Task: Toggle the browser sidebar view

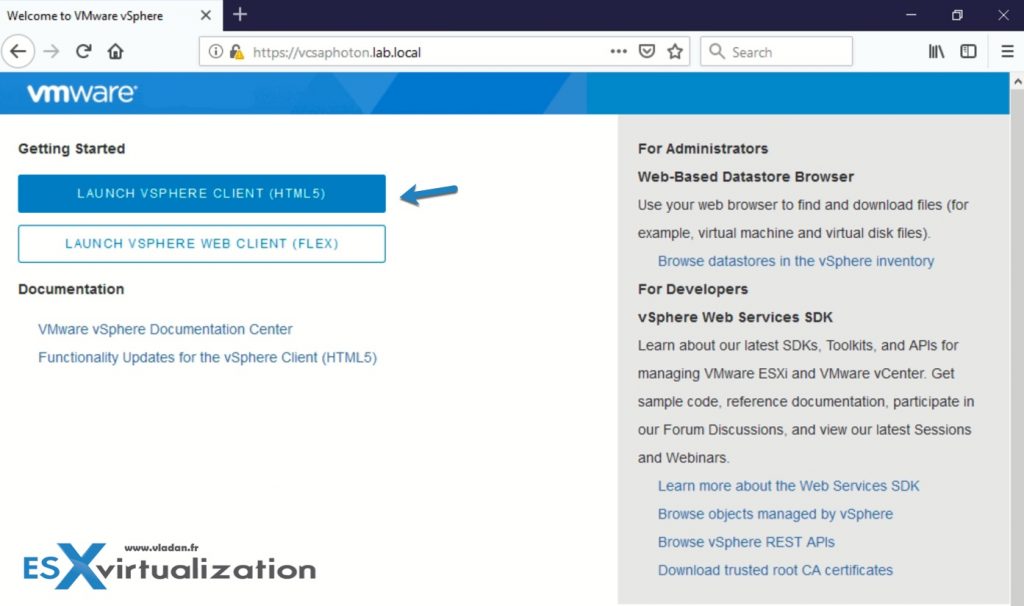Action: pyautogui.click(x=969, y=51)
